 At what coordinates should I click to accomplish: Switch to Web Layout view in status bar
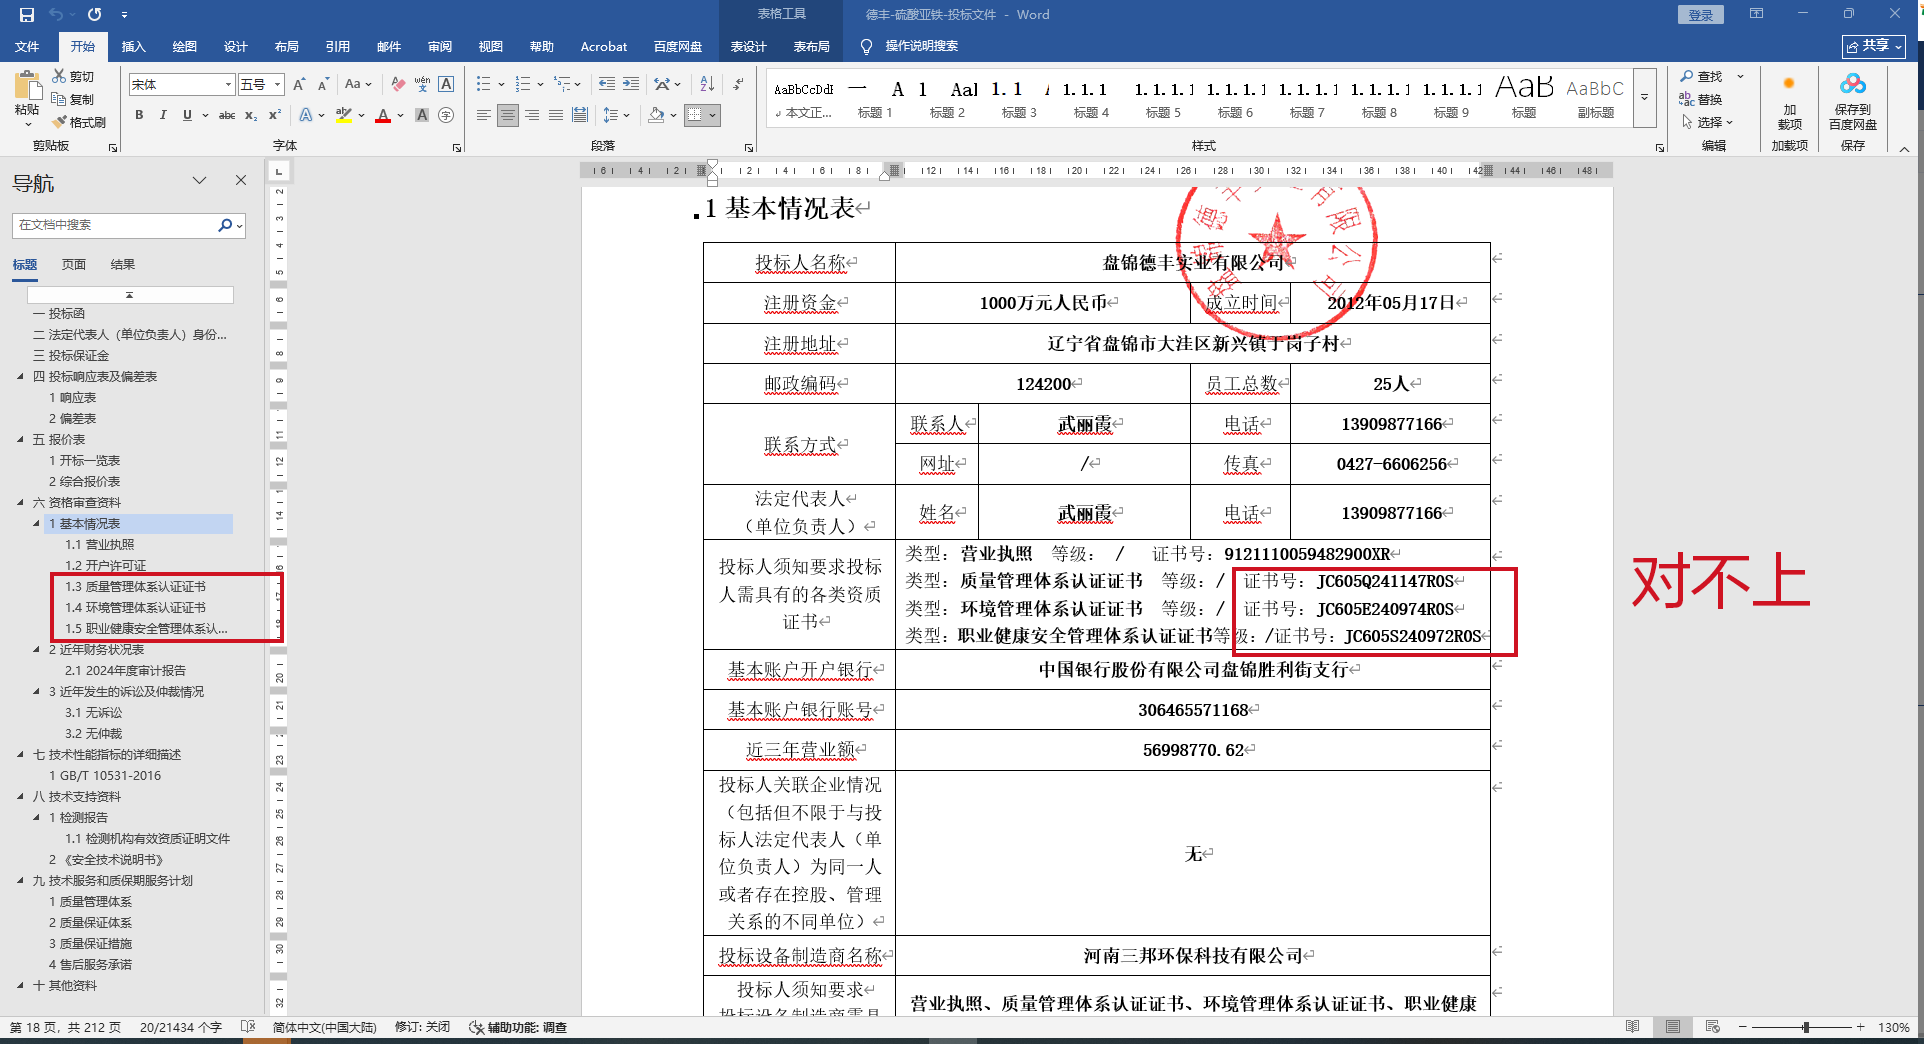tap(1713, 1027)
